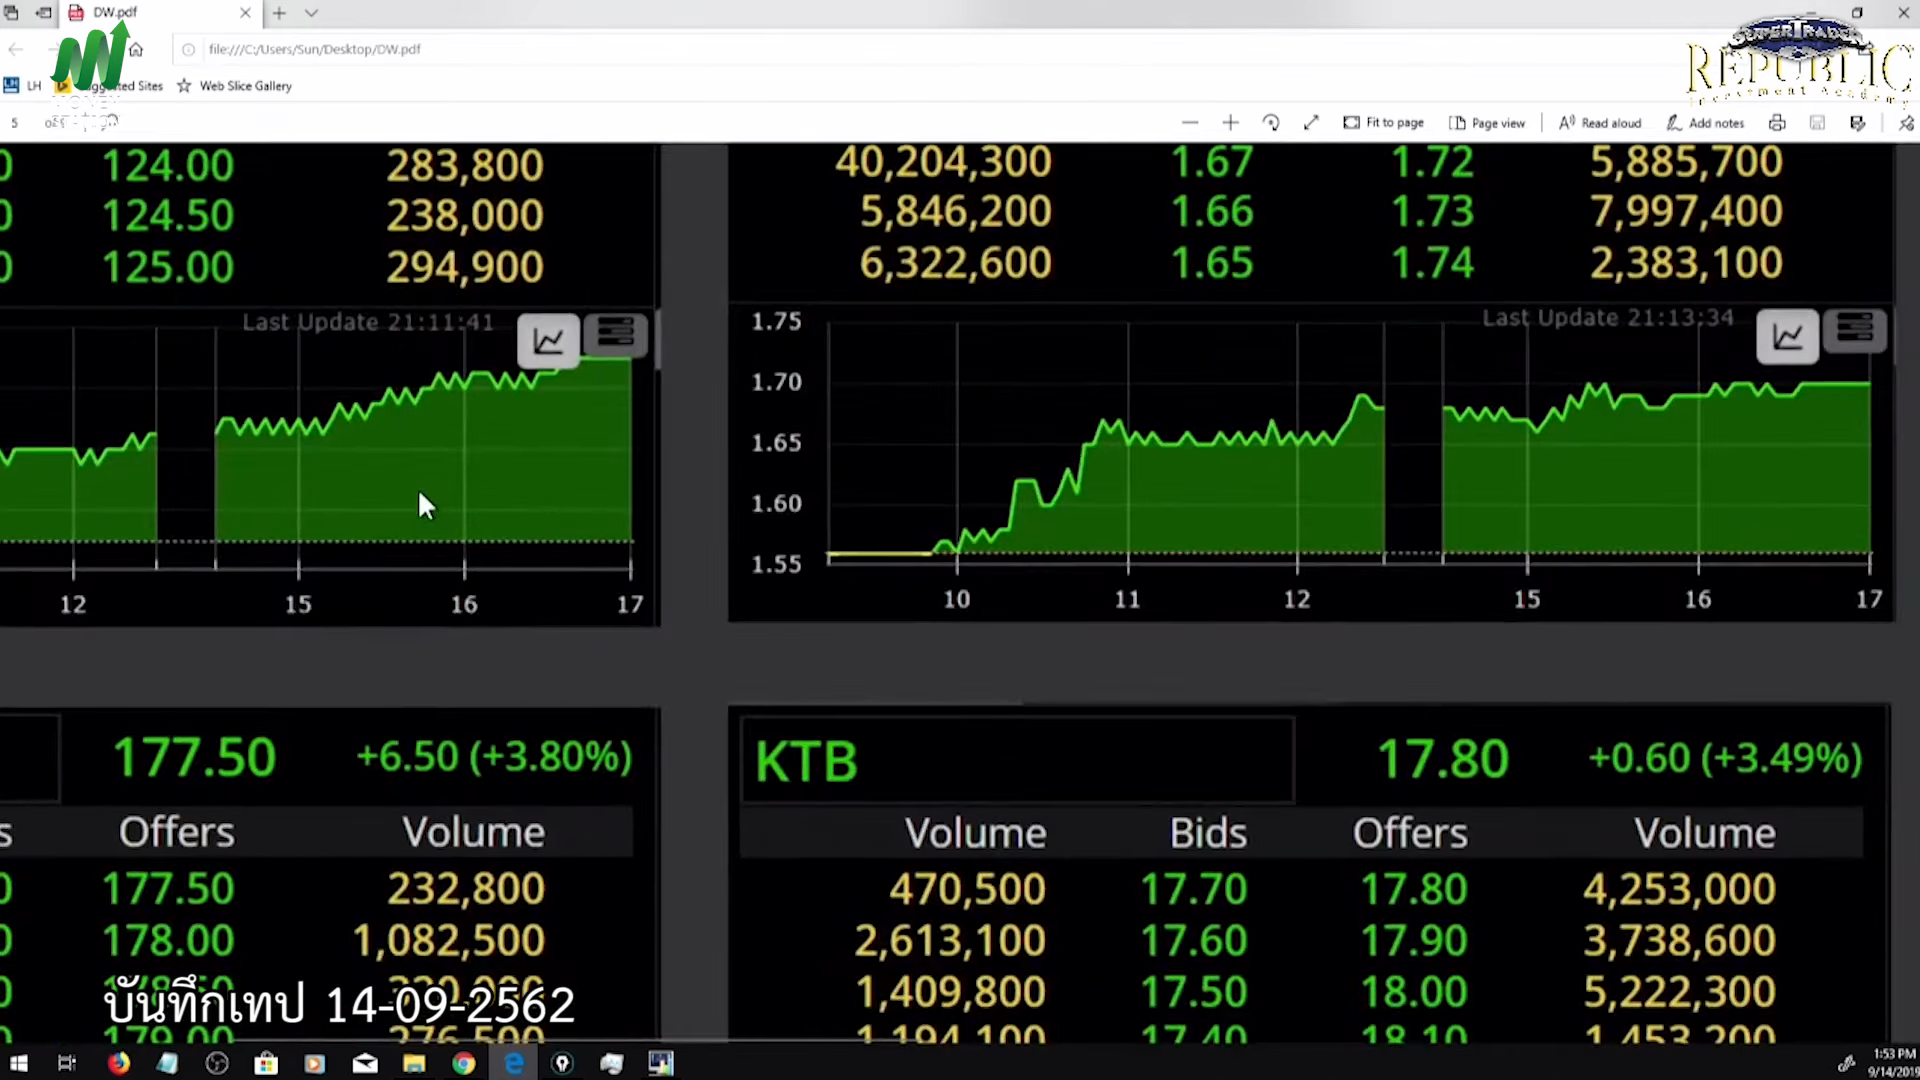Pin the PDF toolbar
The image size is (1920, 1080).
(x=1906, y=122)
